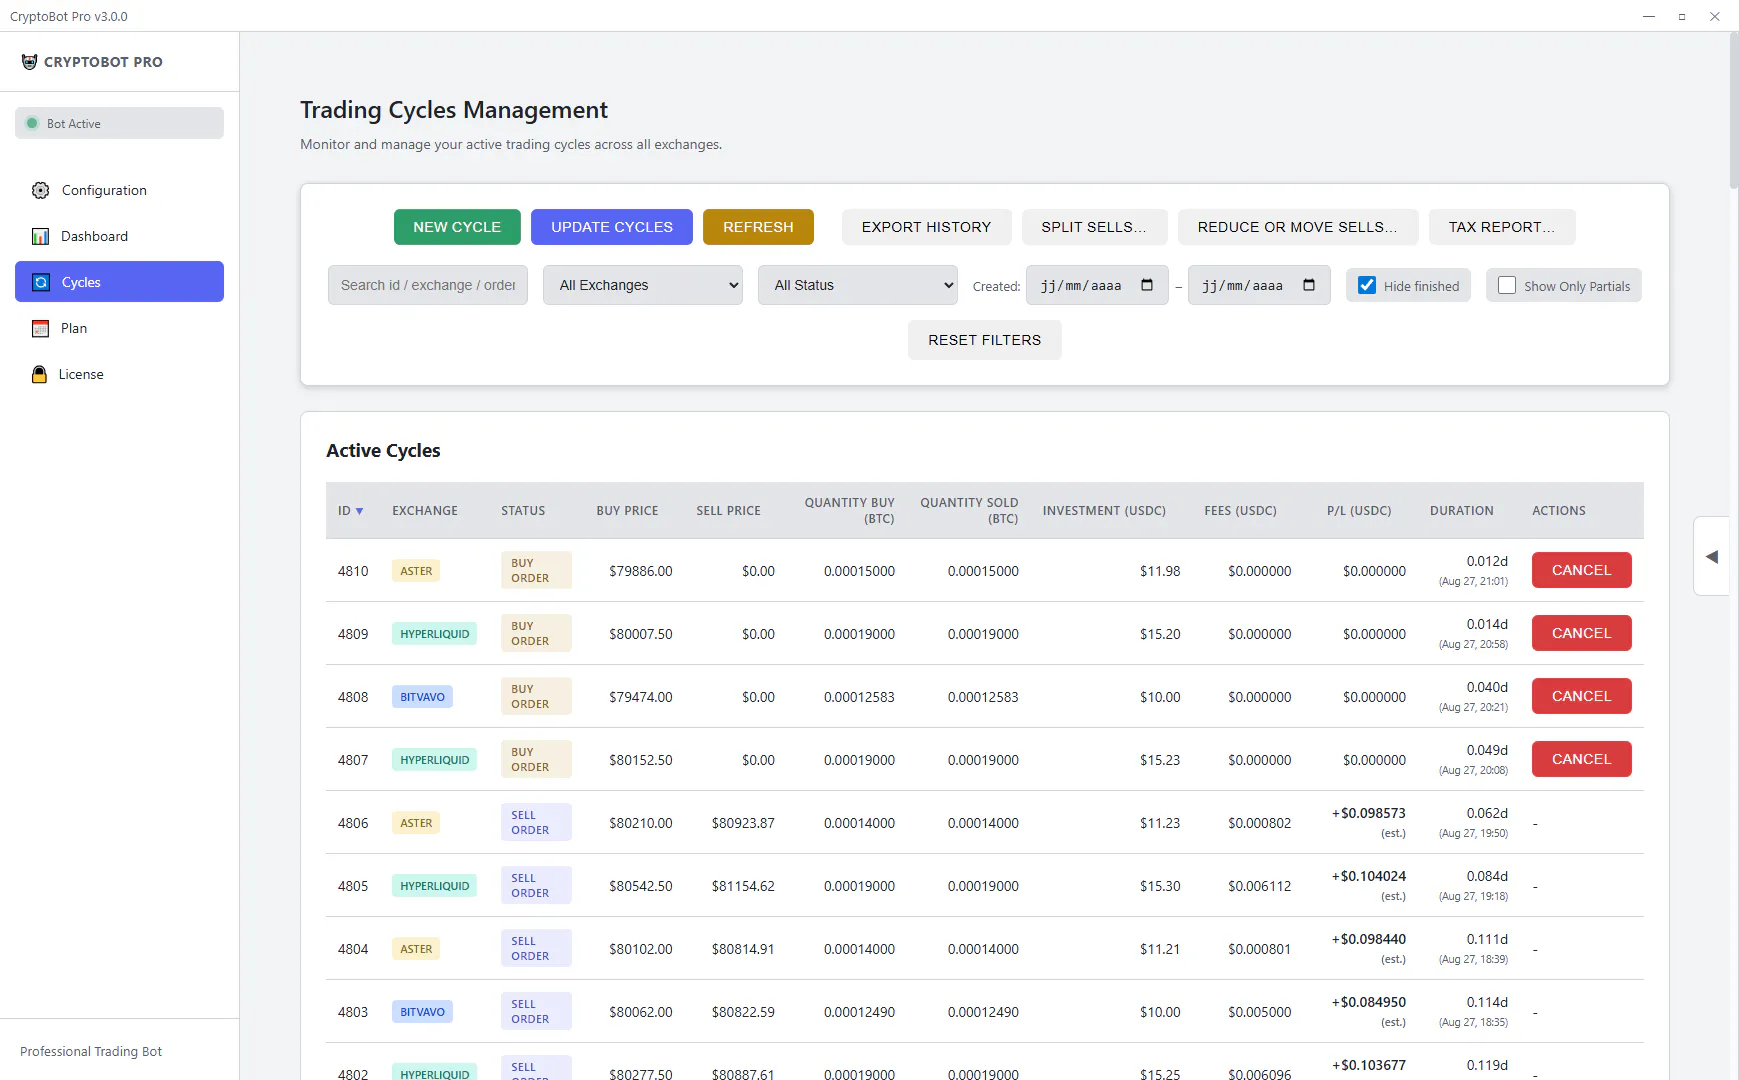Click sell price $80923.87 in row 4806
Screen dimensions: 1739x1080
[743, 823]
